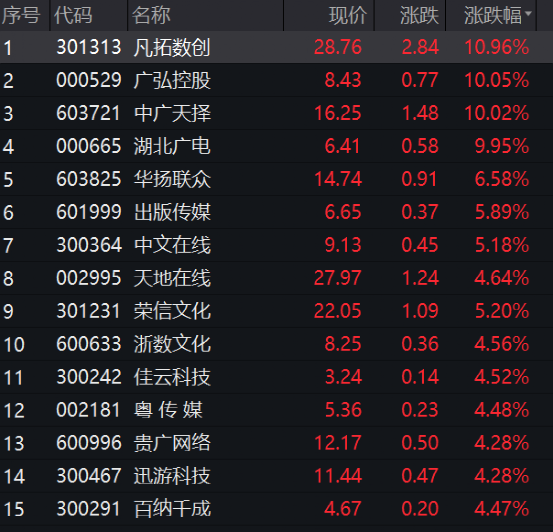Screen dimensions: 553x532
Task: Click the 代码 column header
Action: point(73,16)
